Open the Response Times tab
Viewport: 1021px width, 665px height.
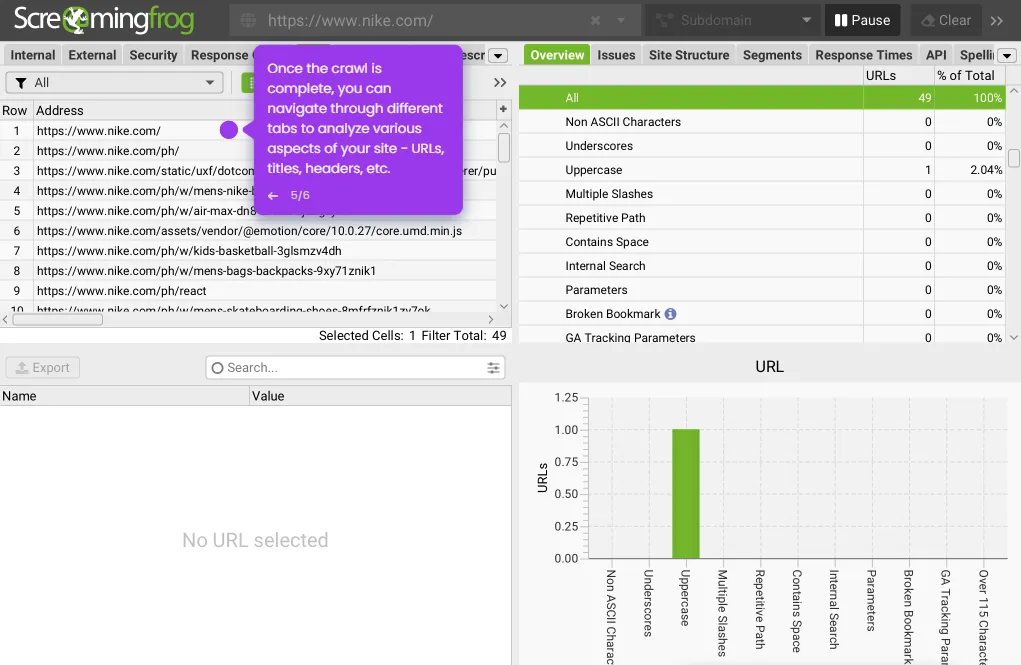click(863, 55)
